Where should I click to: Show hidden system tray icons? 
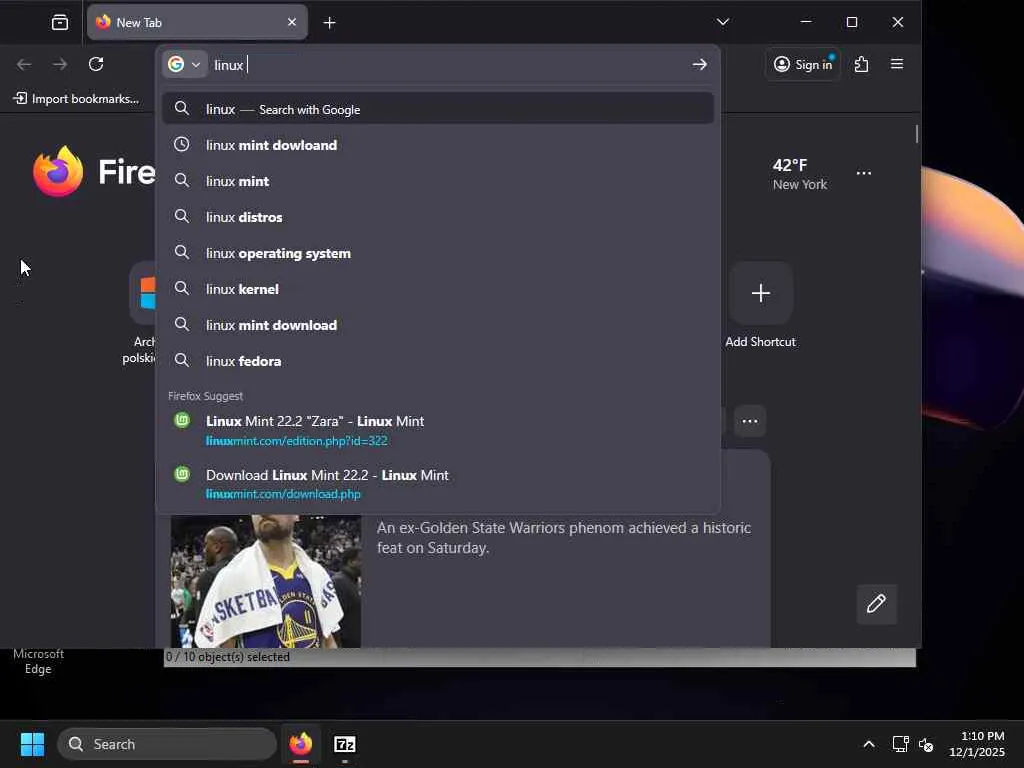click(x=869, y=744)
